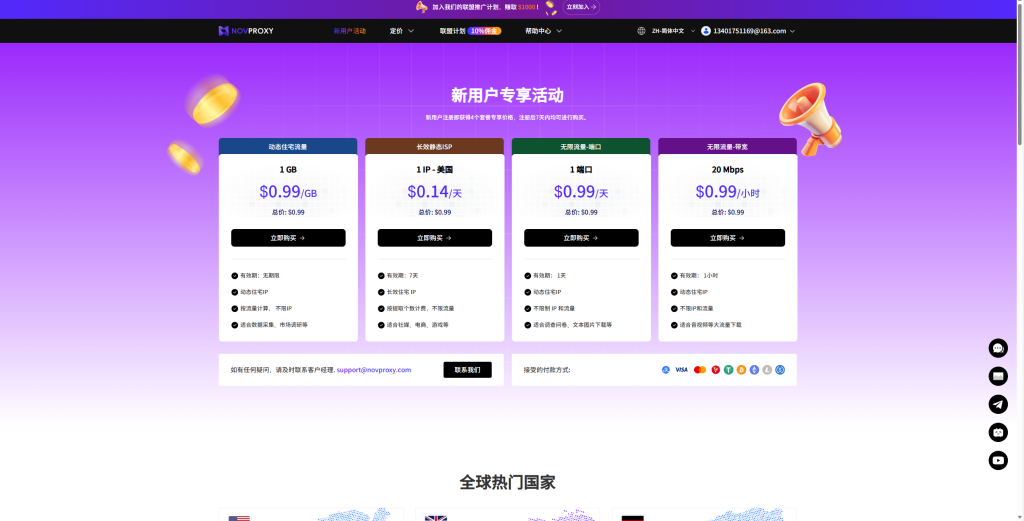
Task: Click the $0.14/天 price text
Action: point(434,192)
